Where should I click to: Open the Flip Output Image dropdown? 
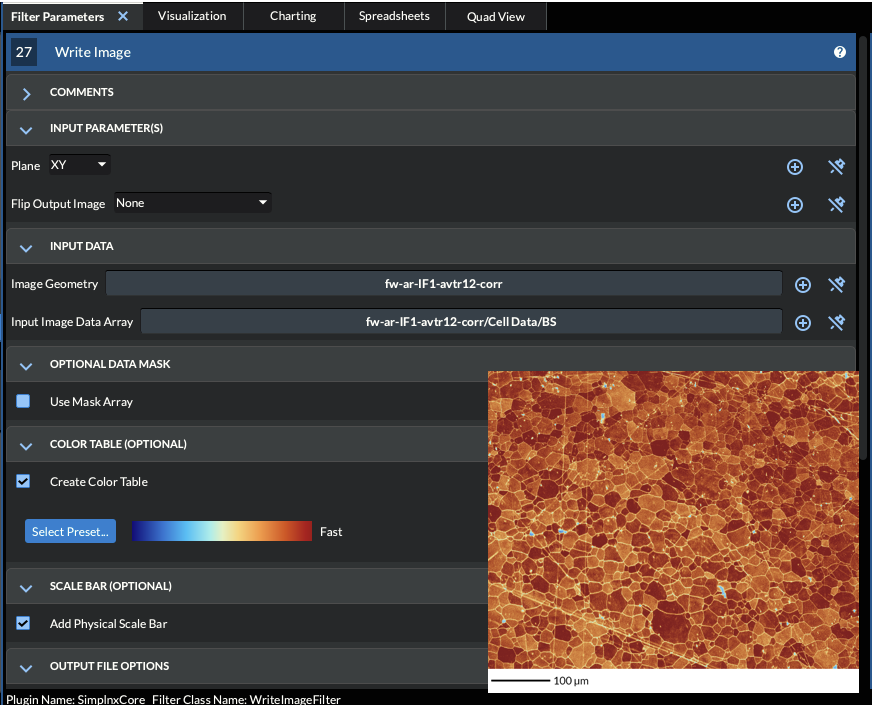(x=192, y=202)
